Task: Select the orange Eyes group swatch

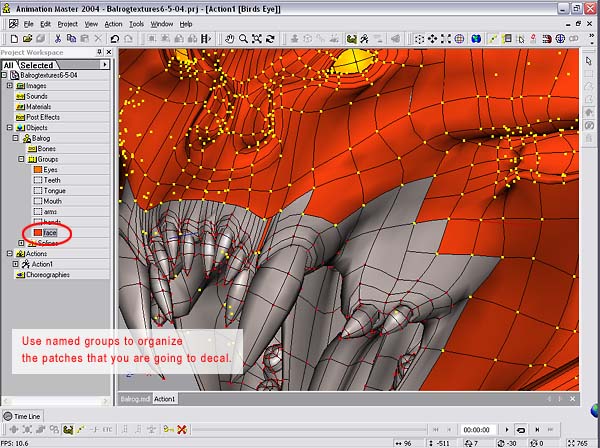Action: click(37, 170)
